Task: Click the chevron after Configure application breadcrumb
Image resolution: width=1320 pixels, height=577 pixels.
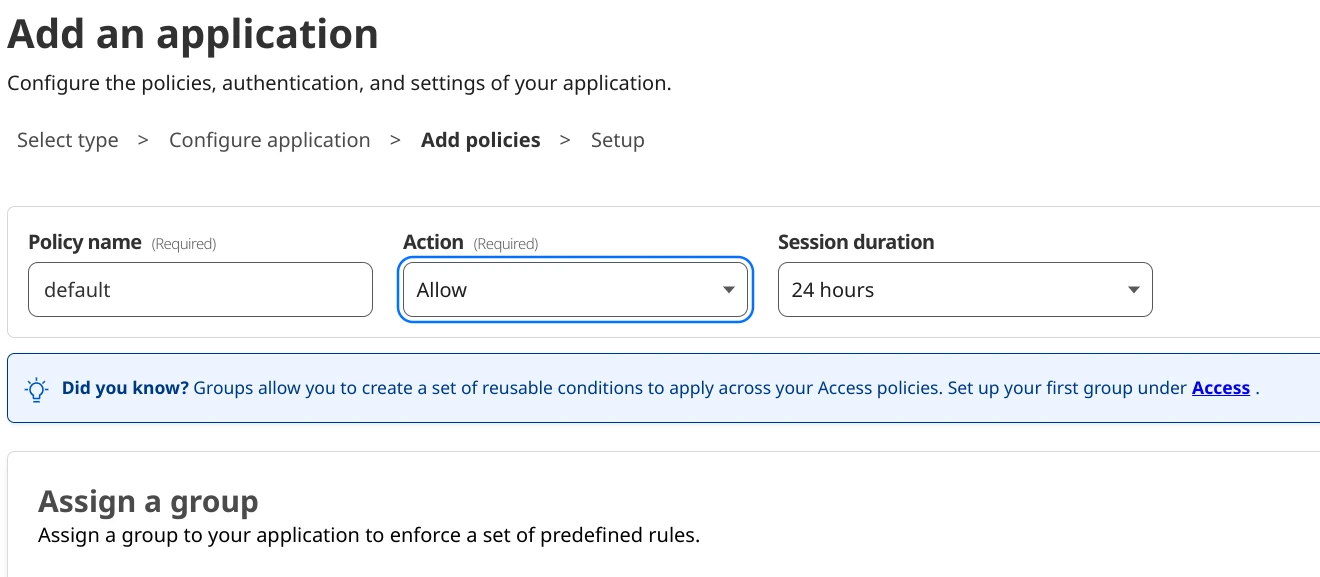Action: (396, 140)
